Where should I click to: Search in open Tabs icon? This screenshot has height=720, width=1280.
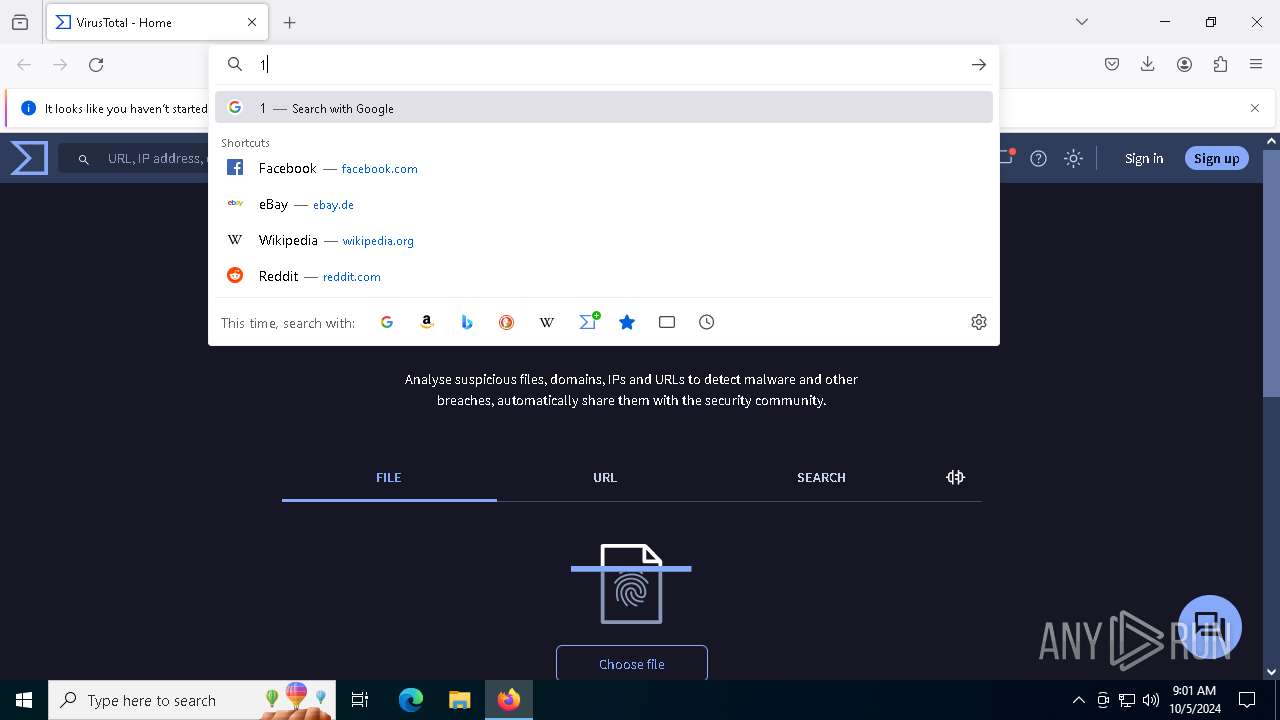coord(667,322)
